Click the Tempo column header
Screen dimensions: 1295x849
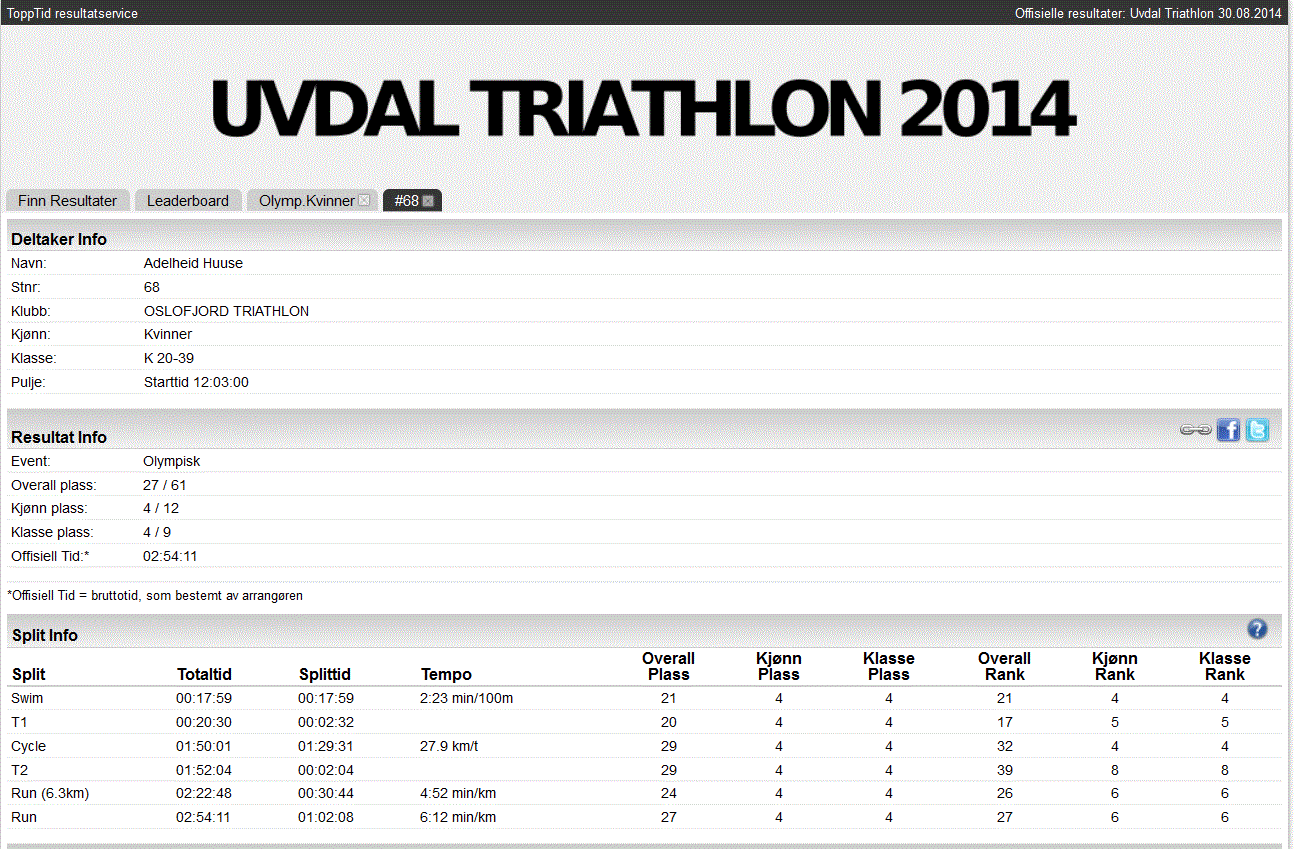(x=446, y=674)
